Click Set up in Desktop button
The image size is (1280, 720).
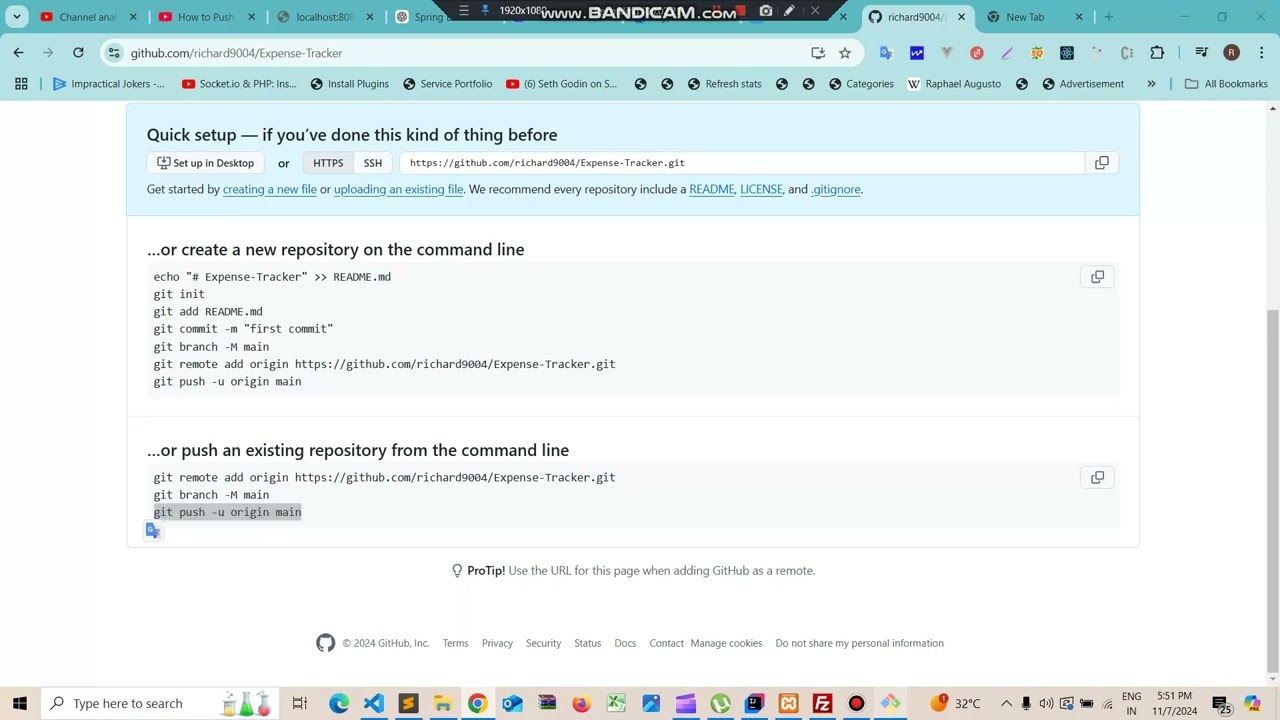tap(206, 163)
